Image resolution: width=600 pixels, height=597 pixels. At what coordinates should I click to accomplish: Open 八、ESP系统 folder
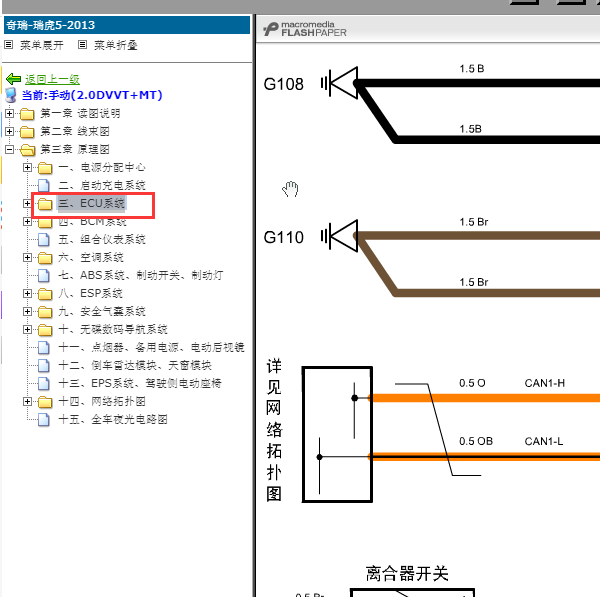pyautogui.click(x=90, y=293)
